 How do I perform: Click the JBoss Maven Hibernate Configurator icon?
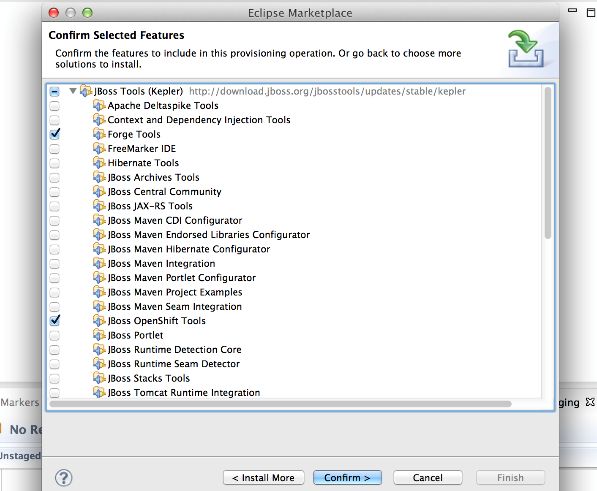pyautogui.click(x=99, y=249)
